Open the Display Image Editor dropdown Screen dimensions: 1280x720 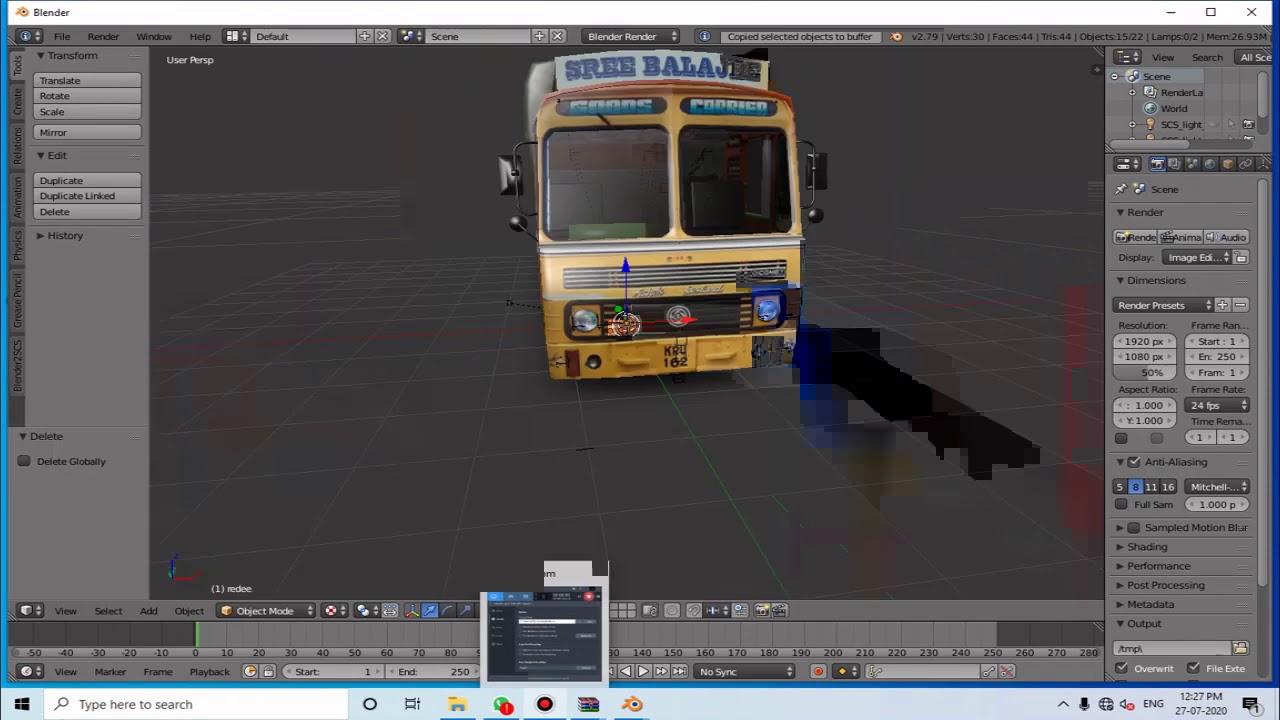click(x=1198, y=258)
